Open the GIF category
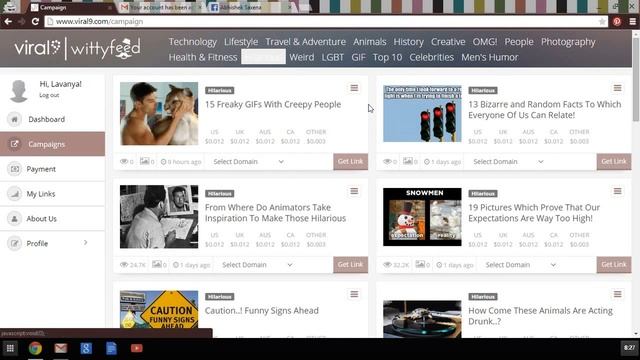The image size is (640, 360). pyautogui.click(x=358, y=57)
